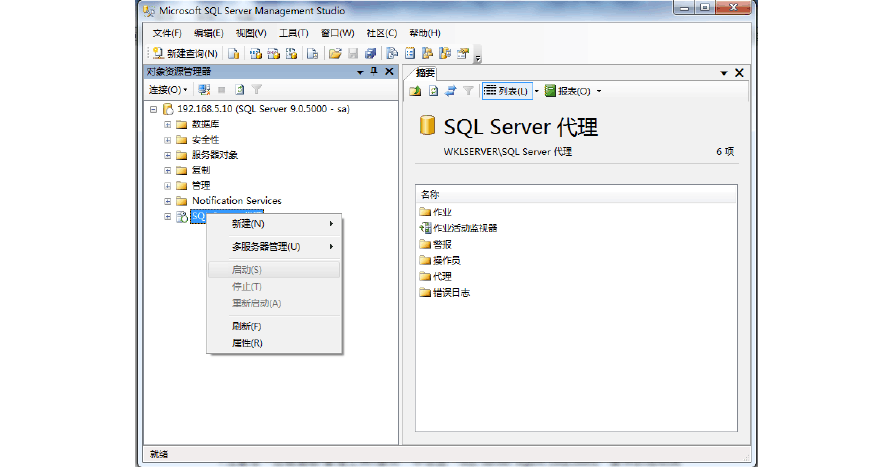Choose 刷新(F) in the context menu
This screenshot has width=893, height=467.
coord(275,326)
